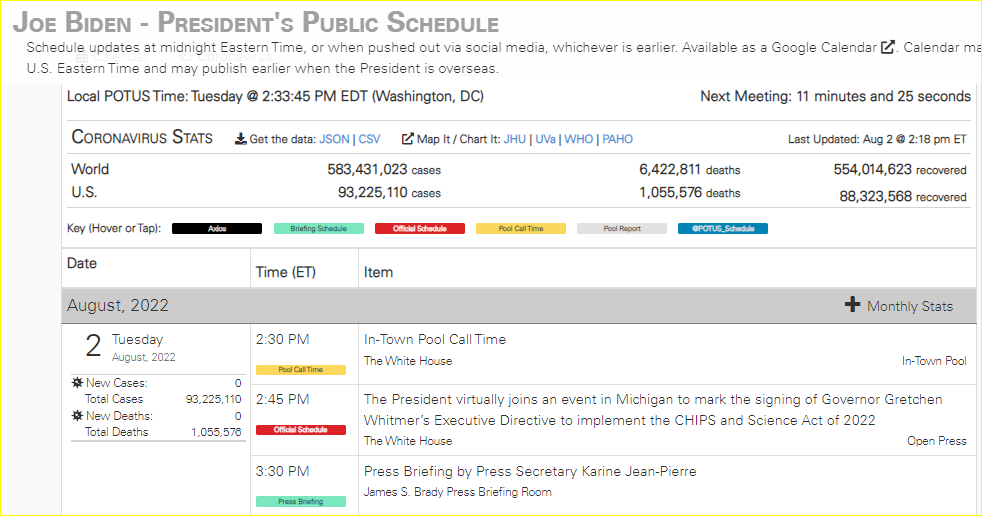Open the JHU coronavirus map link
982x516 pixels.
click(x=514, y=139)
